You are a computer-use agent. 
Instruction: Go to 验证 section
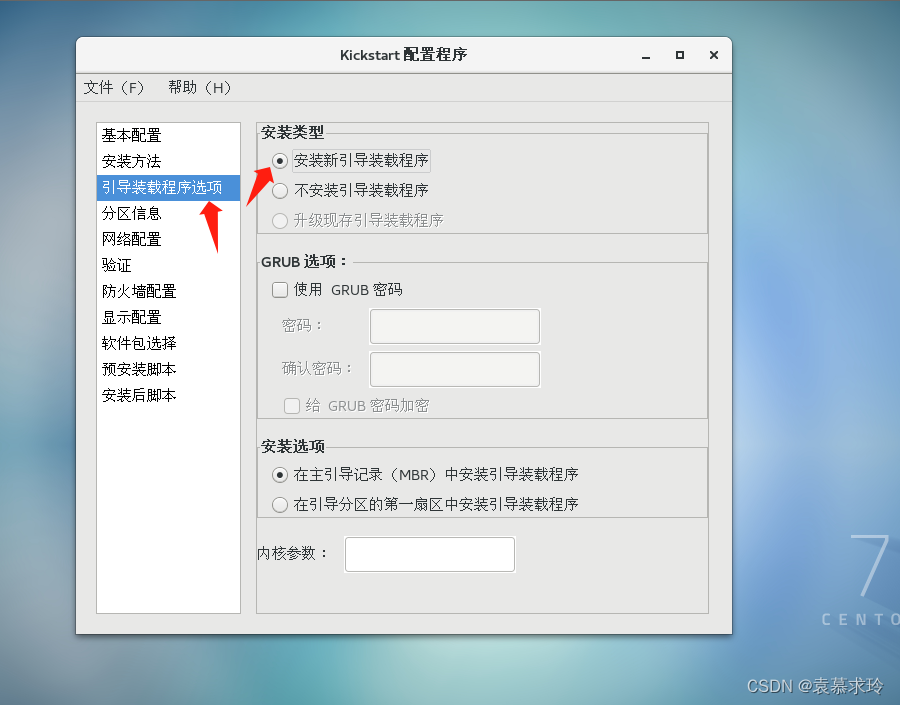[x=168, y=265]
